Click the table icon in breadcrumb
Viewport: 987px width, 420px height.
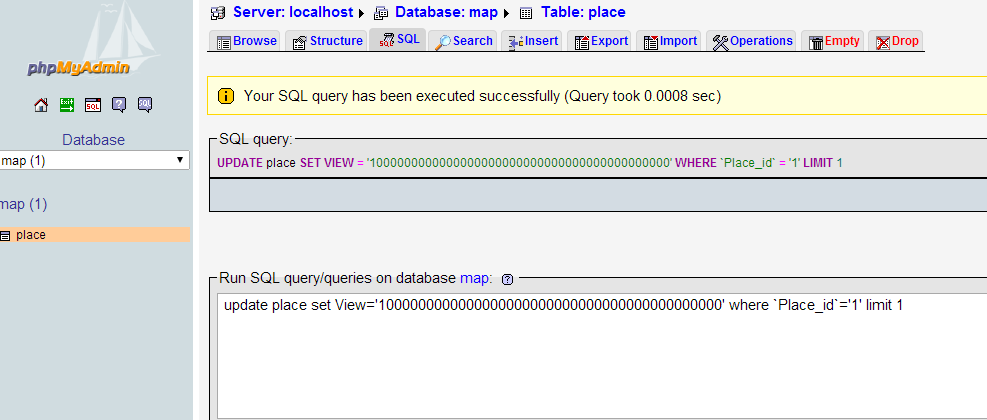pos(526,13)
